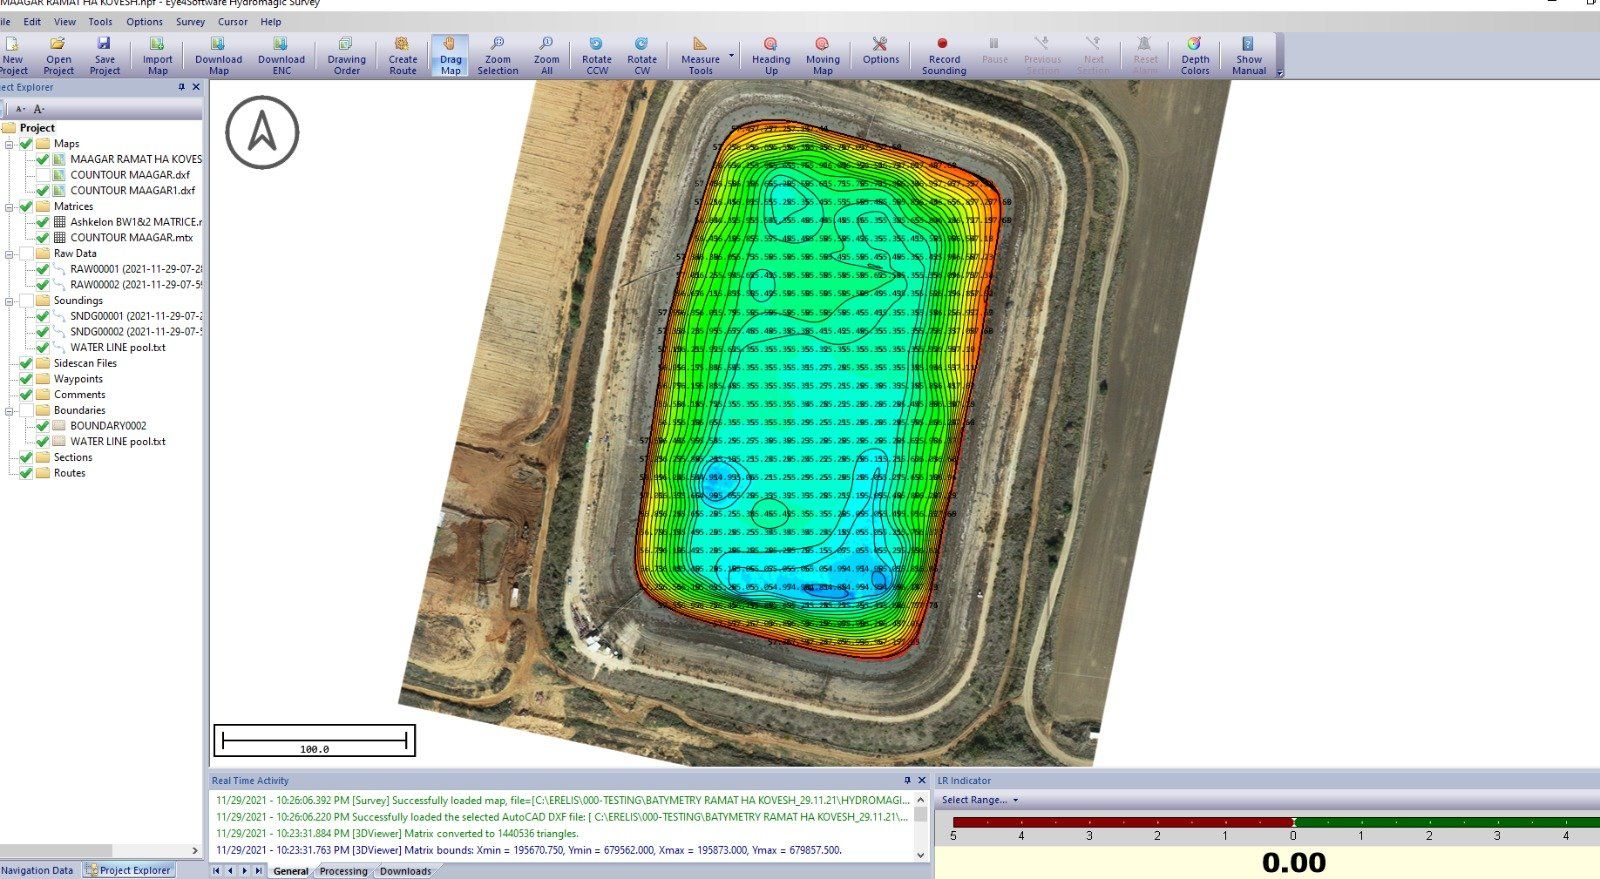Toggle the Ashkelon BW1&2 MATRICE checkbox
Image resolution: width=1600 pixels, height=879 pixels.
(42, 222)
